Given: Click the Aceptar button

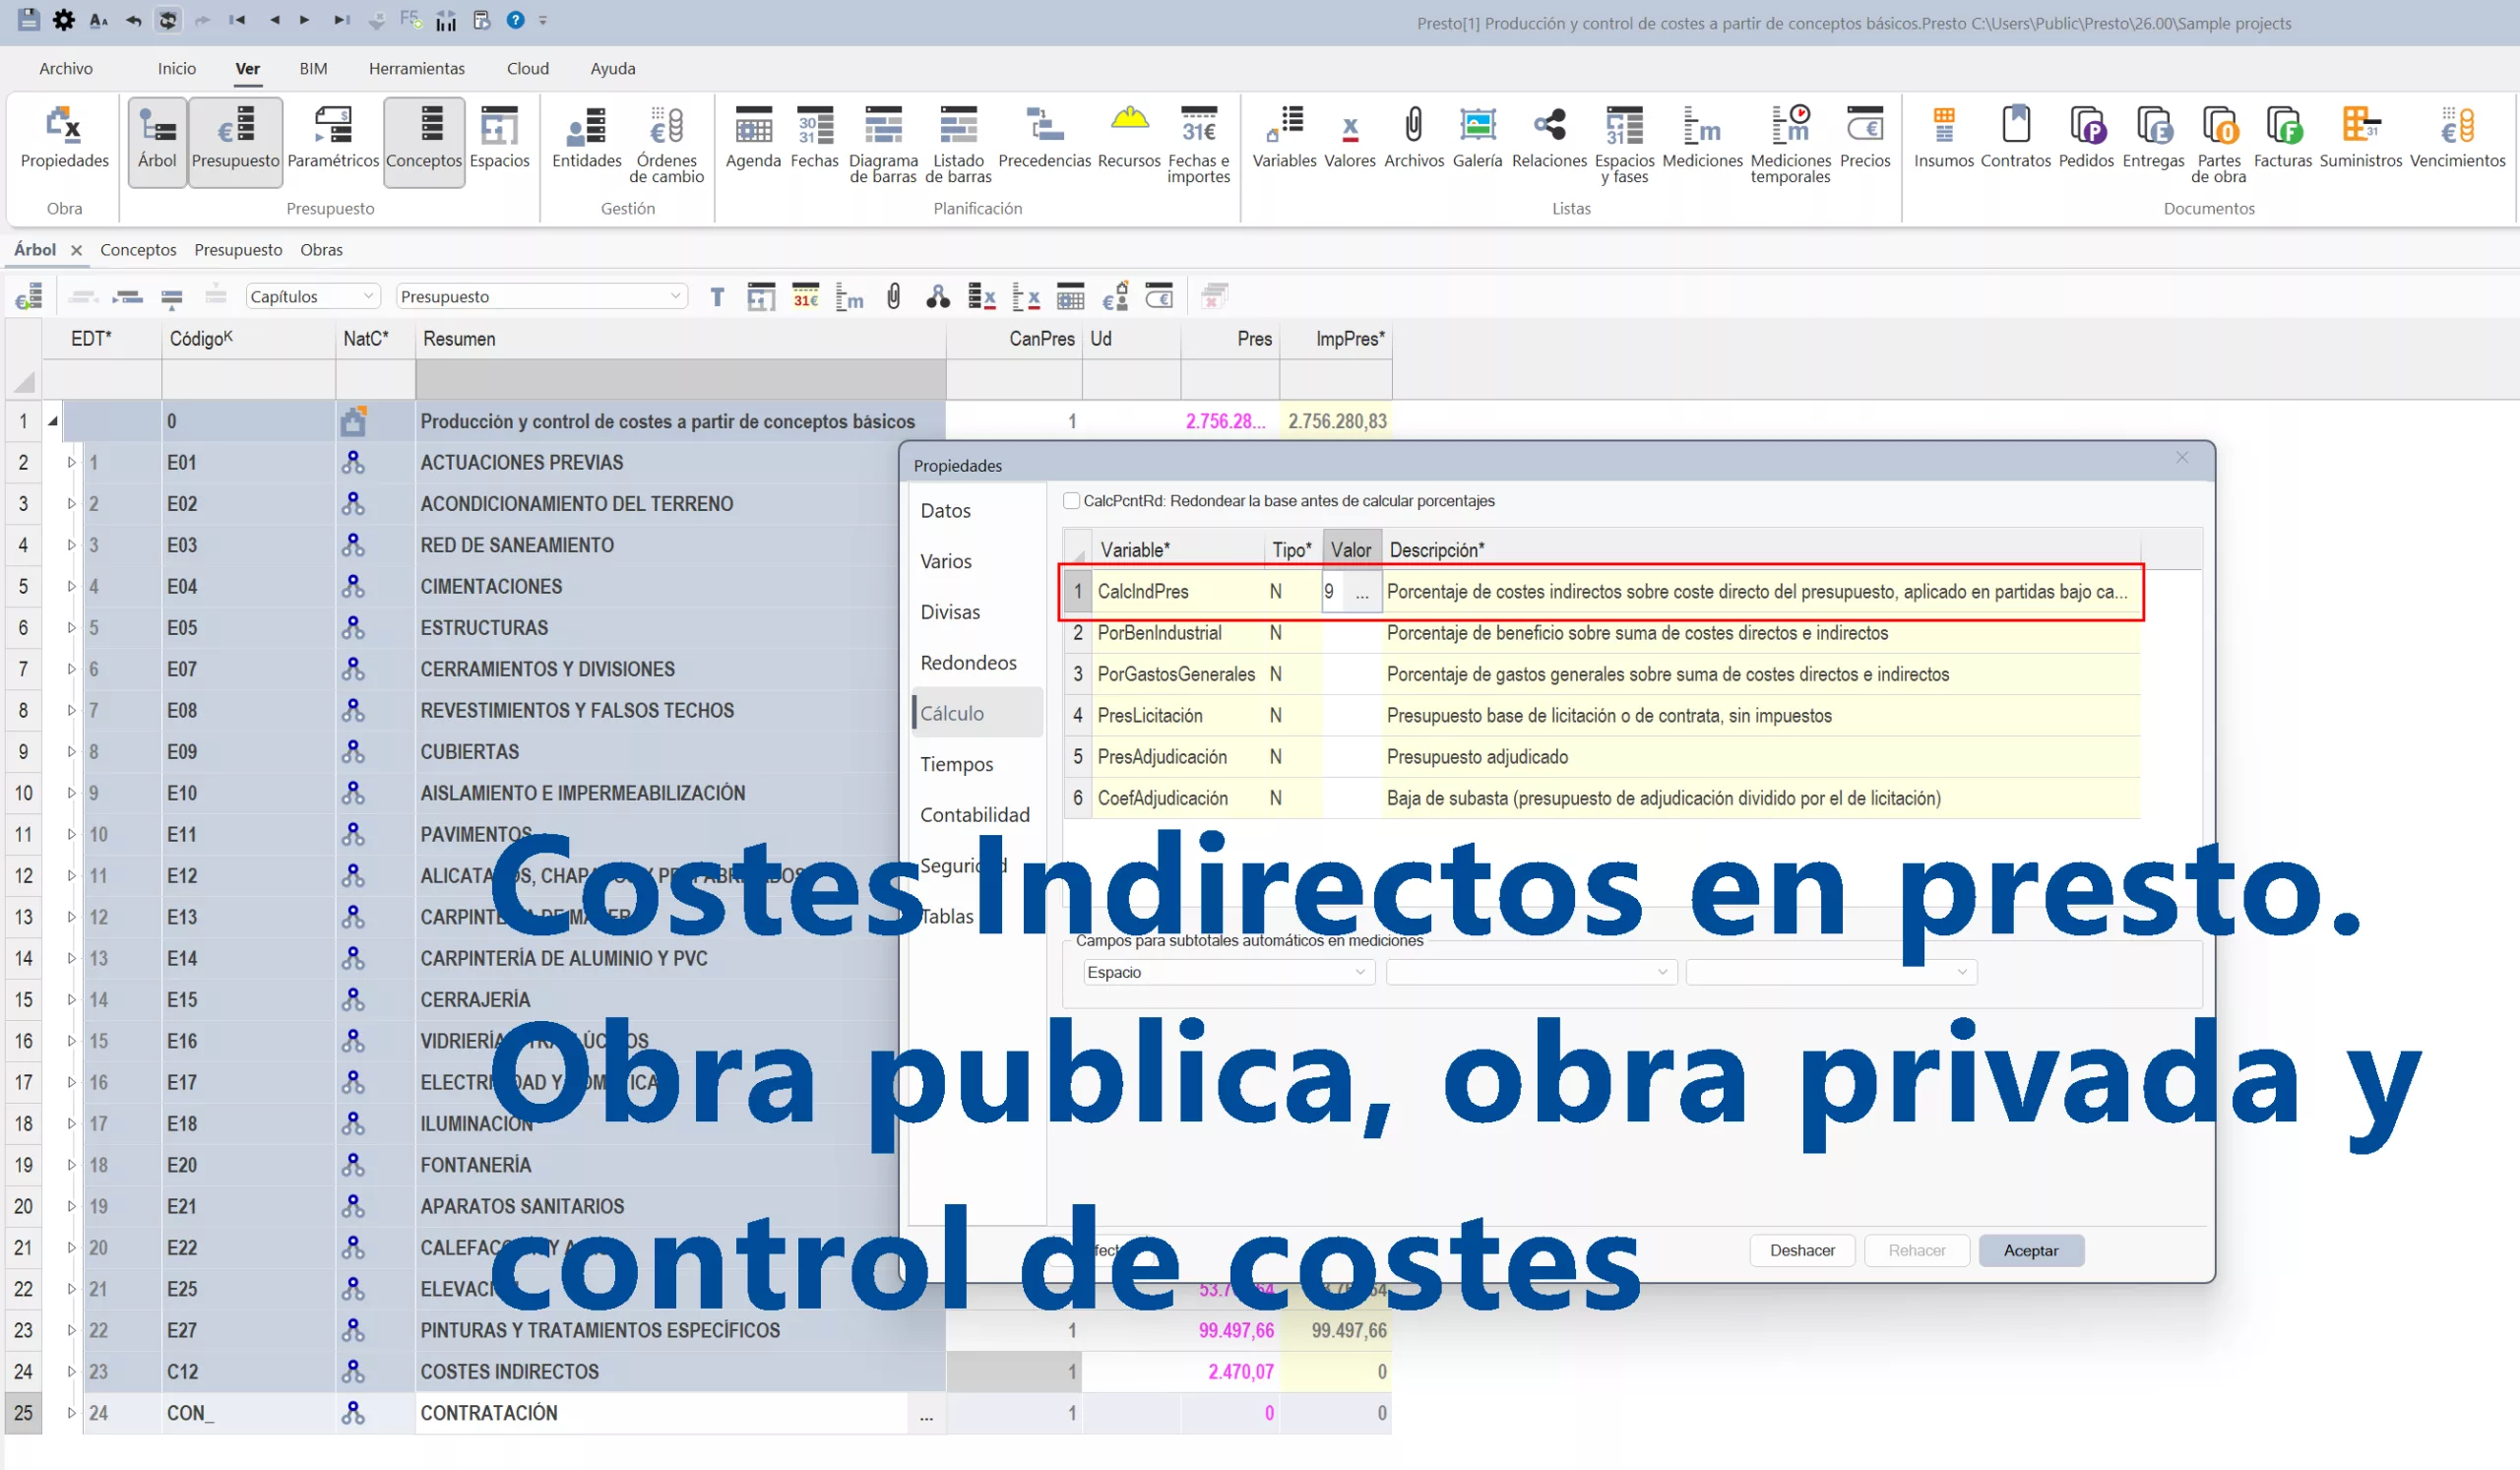Looking at the screenshot, I should (x=2031, y=1251).
